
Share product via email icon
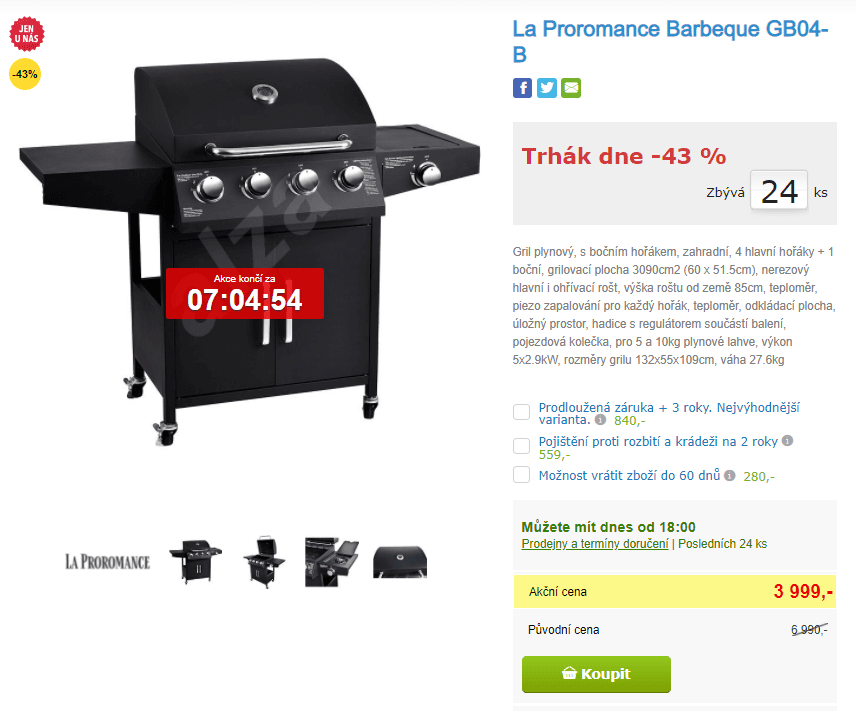click(x=571, y=88)
